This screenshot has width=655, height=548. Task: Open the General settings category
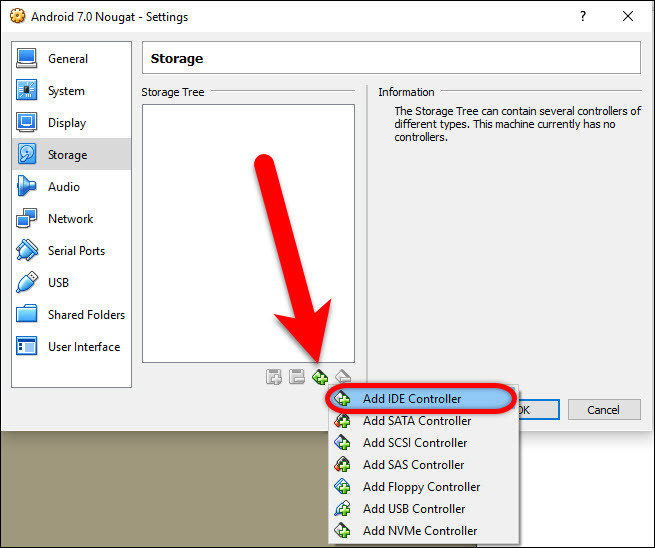[x=71, y=58]
